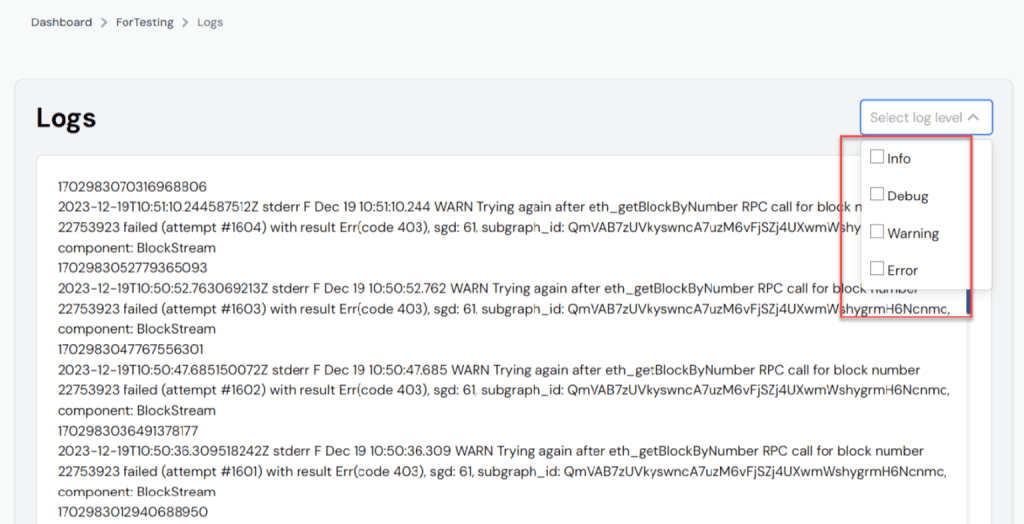
Task: Click the log line with attempt #1601
Action: pos(502,472)
